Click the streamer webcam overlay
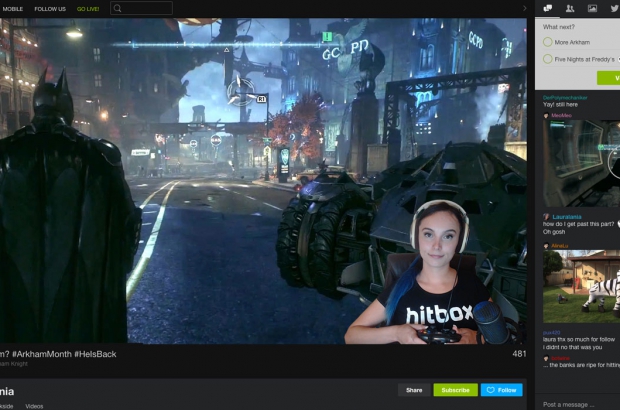 click(435, 272)
